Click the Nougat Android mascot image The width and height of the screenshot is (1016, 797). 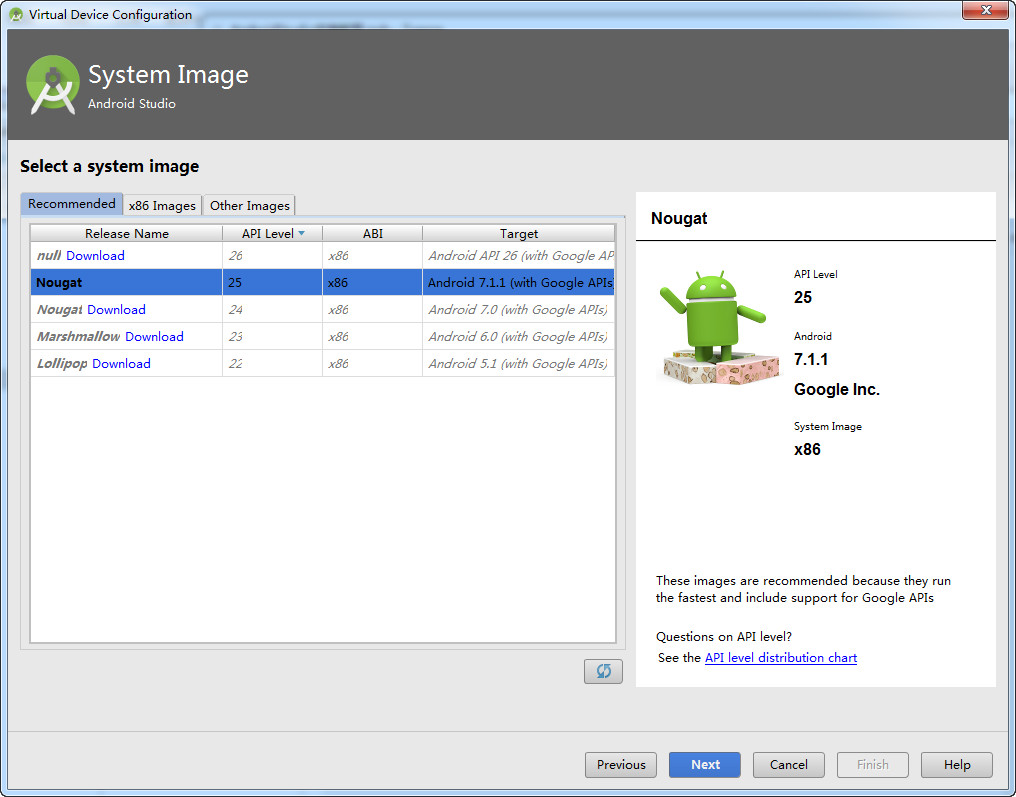pos(719,326)
